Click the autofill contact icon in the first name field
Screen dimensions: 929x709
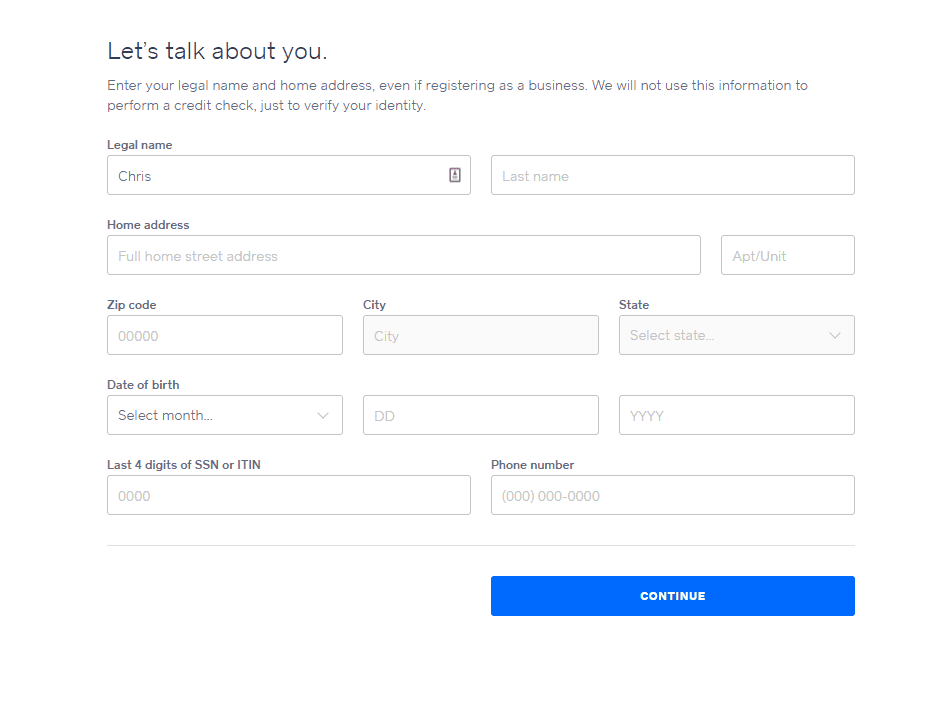pyautogui.click(x=455, y=174)
